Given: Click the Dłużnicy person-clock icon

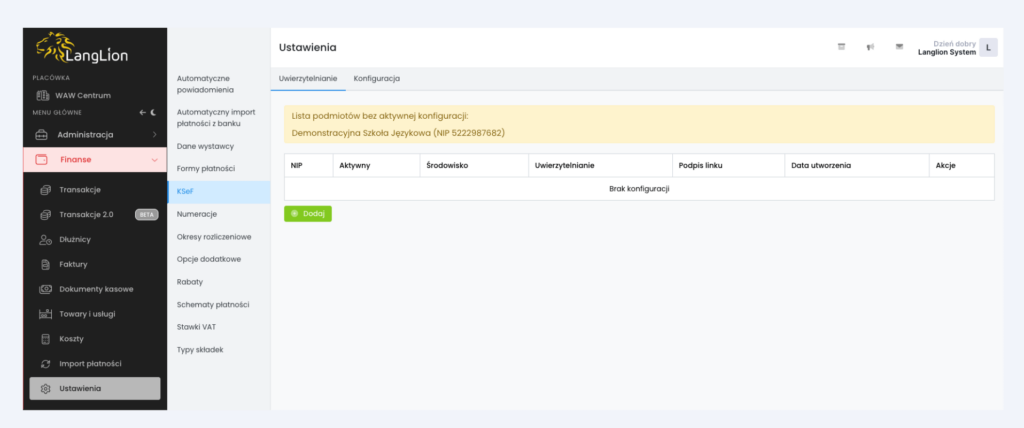Looking at the screenshot, I should point(46,240).
